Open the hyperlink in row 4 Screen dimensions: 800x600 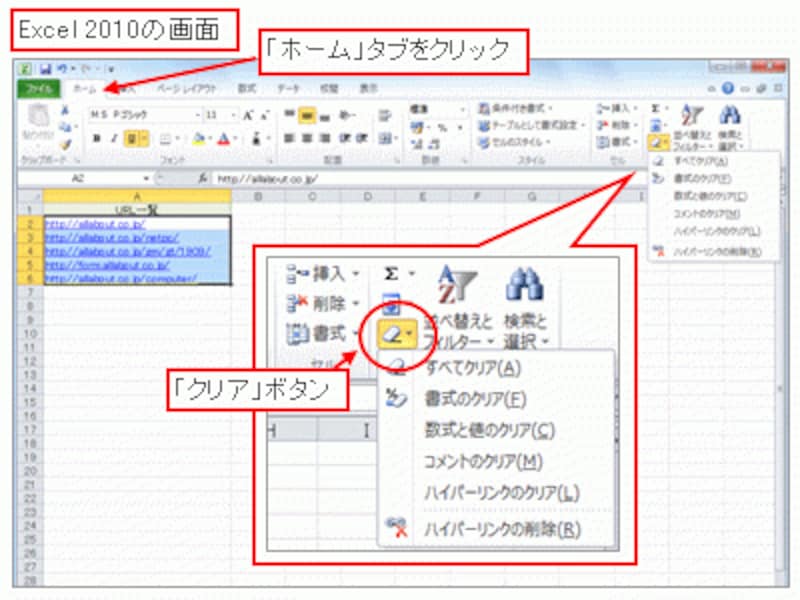point(128,252)
